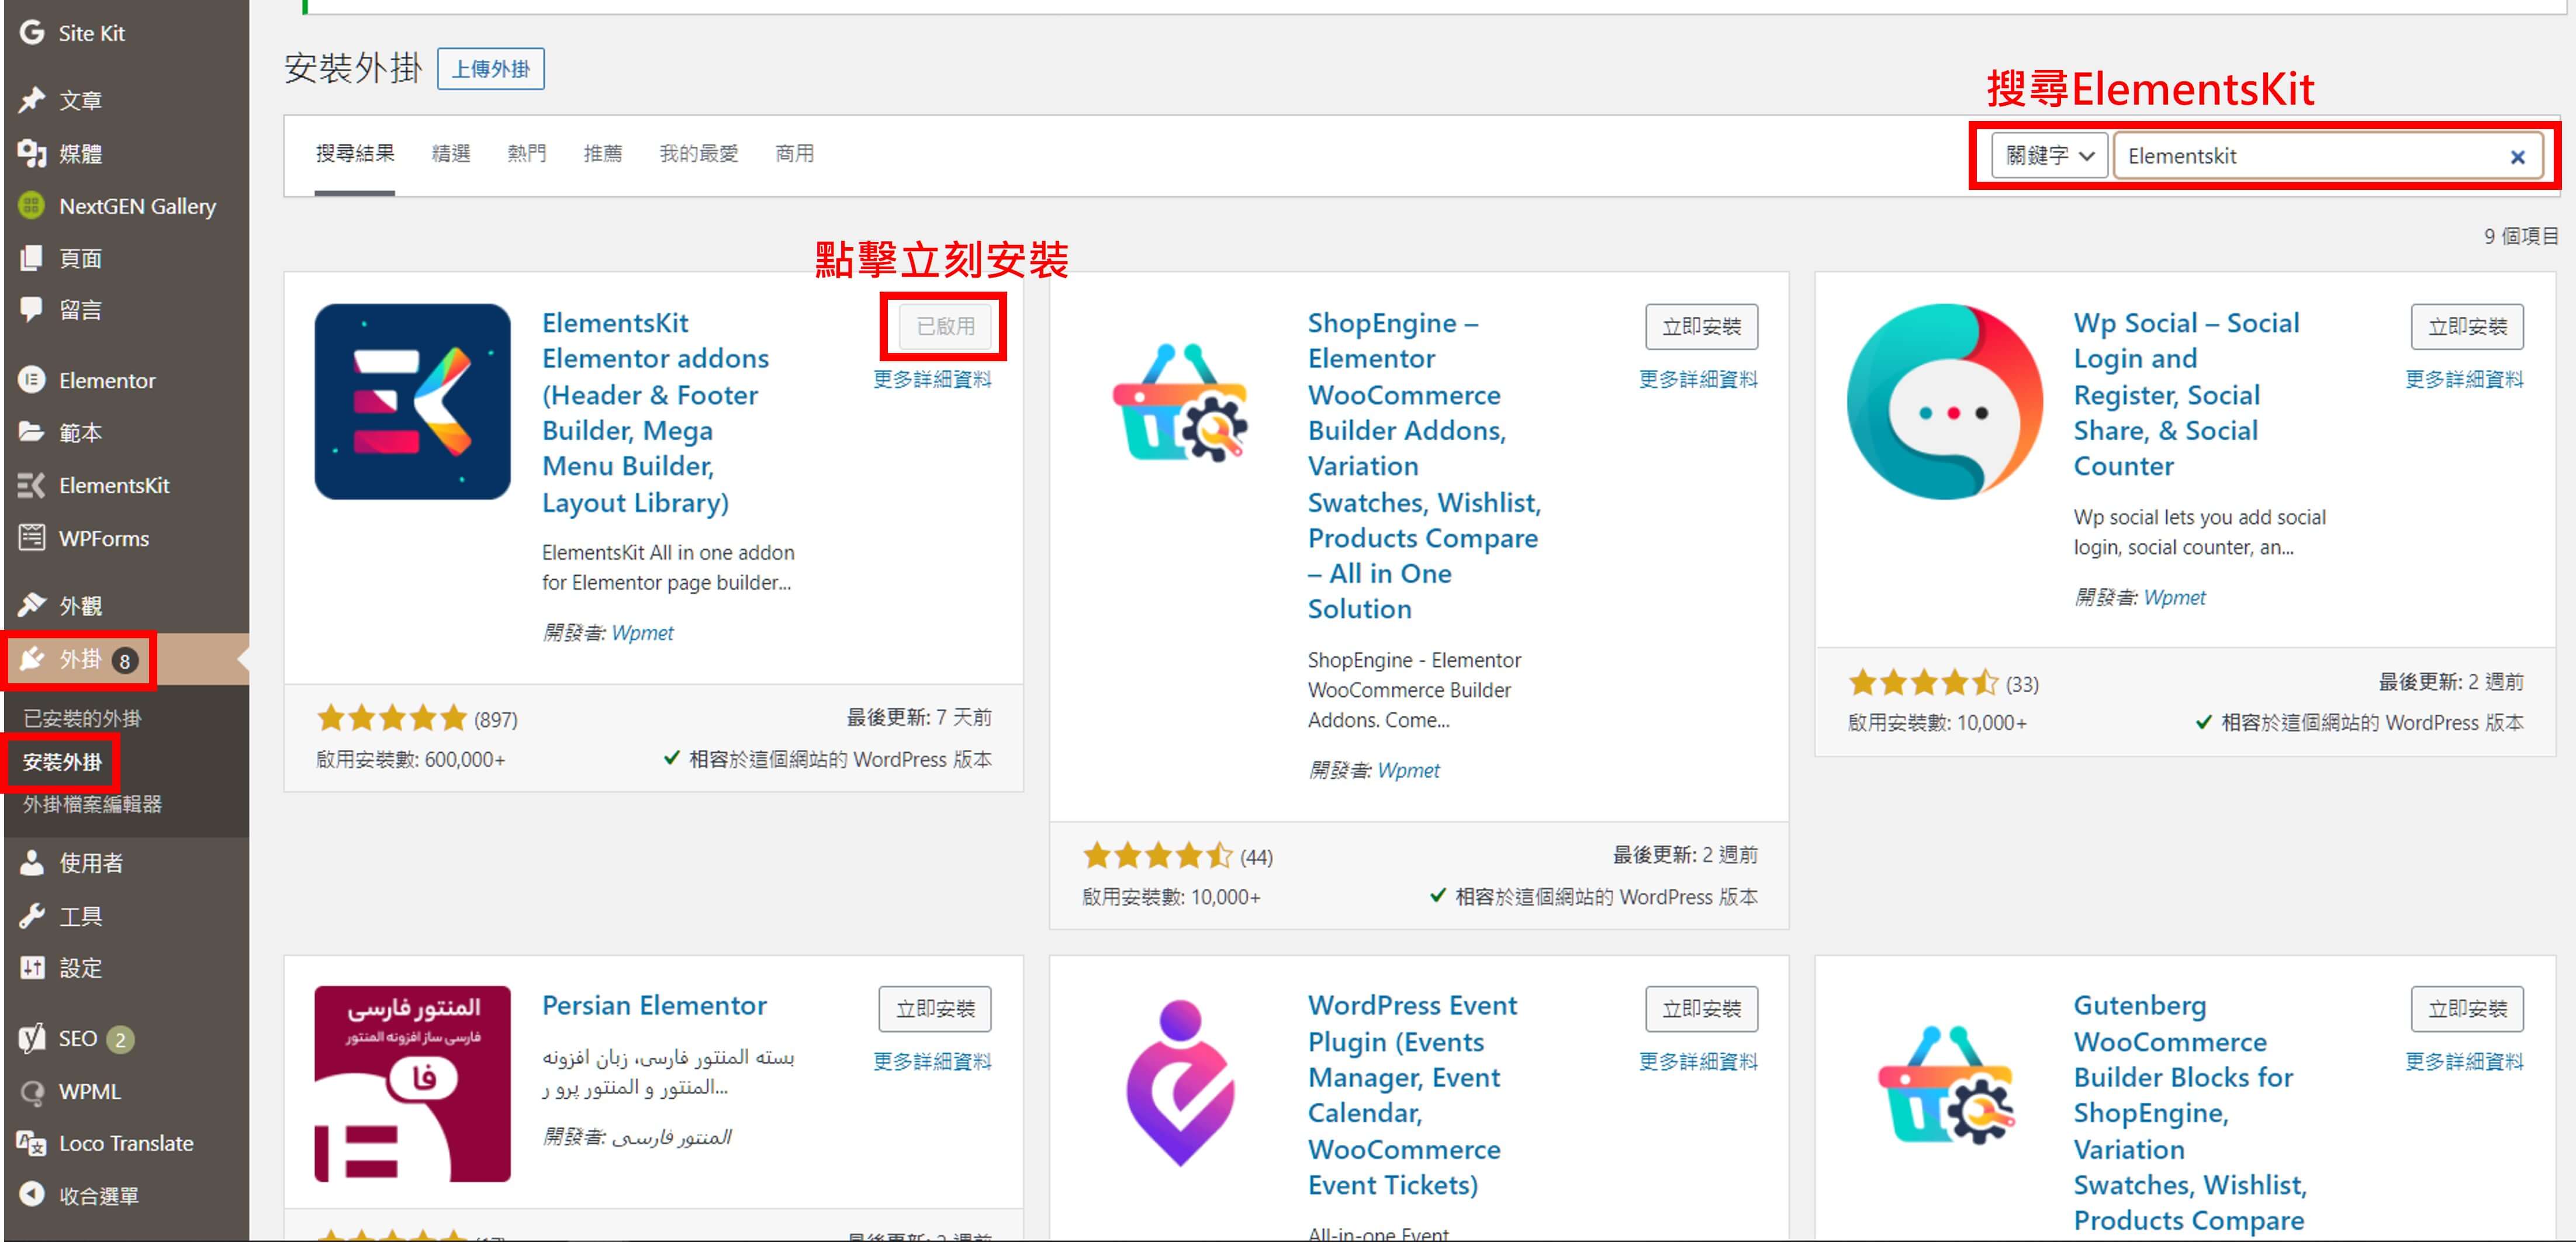Switch to the 熱門 tab
The width and height of the screenshot is (2576, 1242).
pos(527,153)
